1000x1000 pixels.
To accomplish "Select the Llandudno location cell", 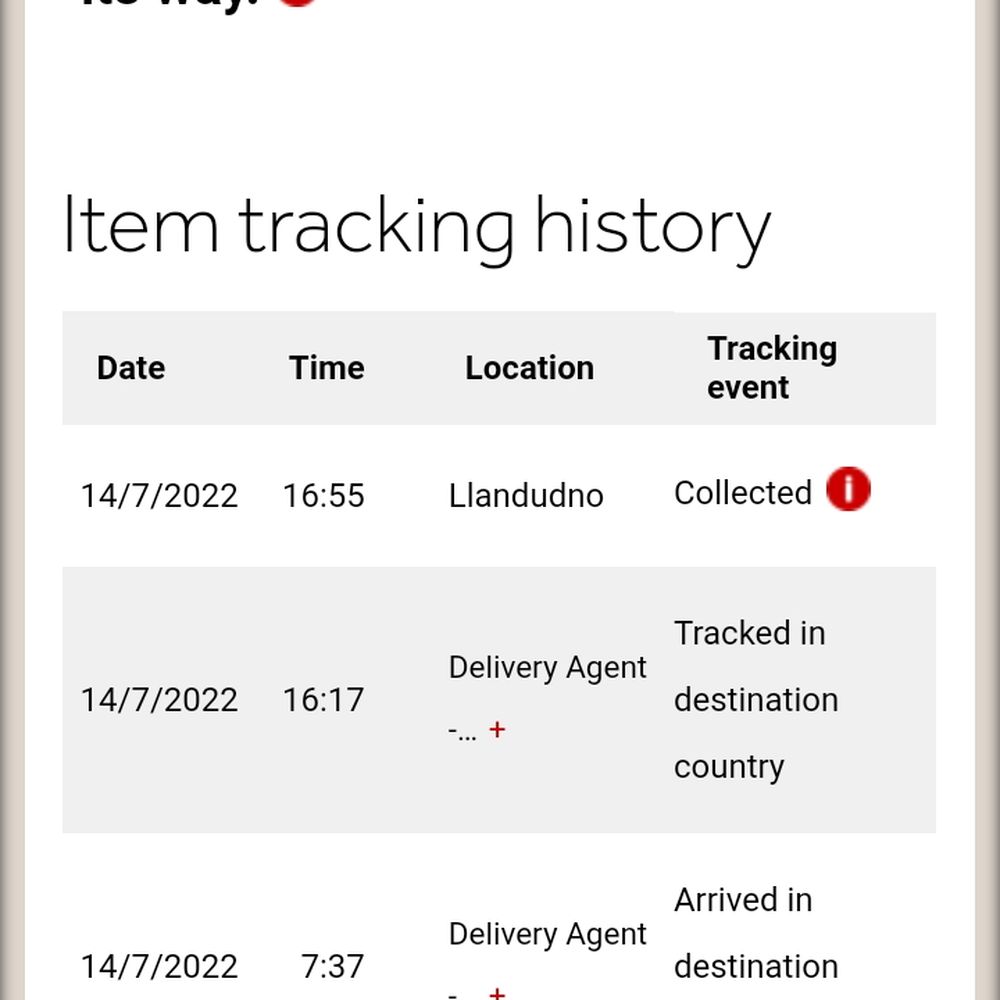I will [x=526, y=496].
